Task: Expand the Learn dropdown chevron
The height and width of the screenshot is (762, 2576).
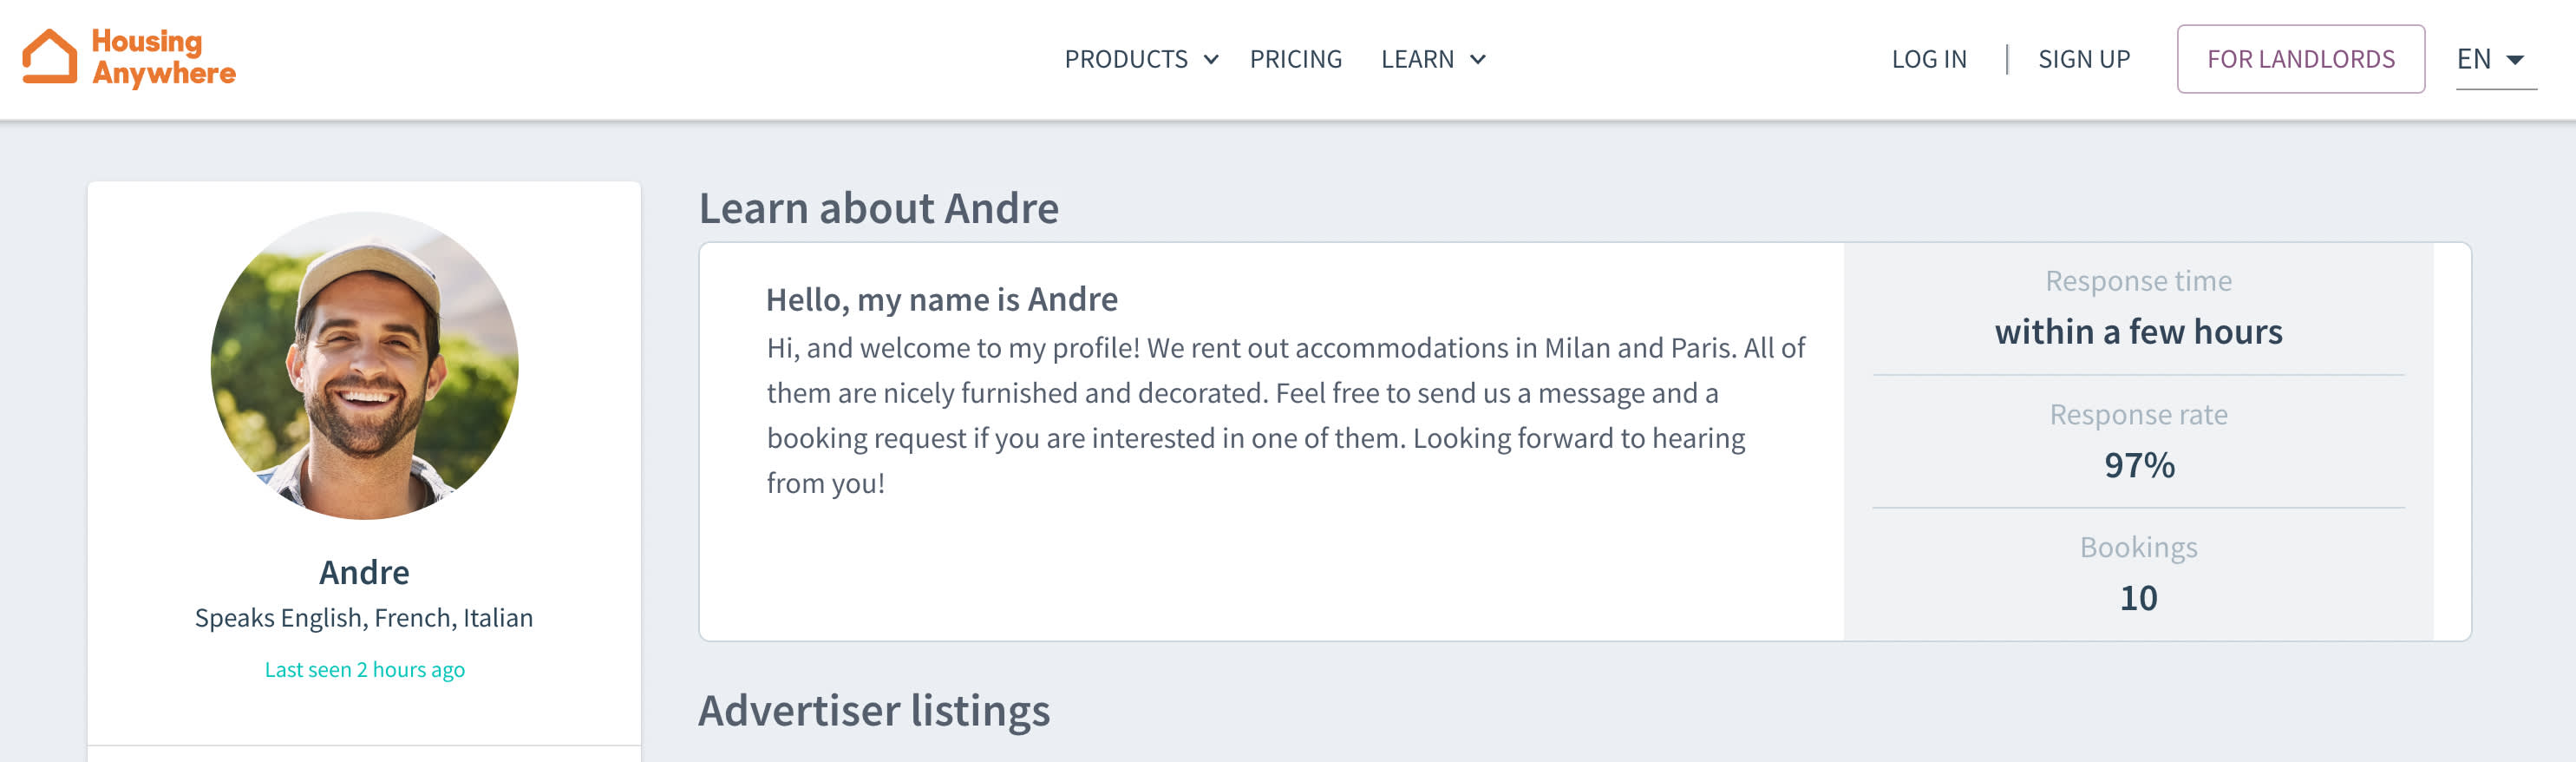Action: tap(1477, 60)
